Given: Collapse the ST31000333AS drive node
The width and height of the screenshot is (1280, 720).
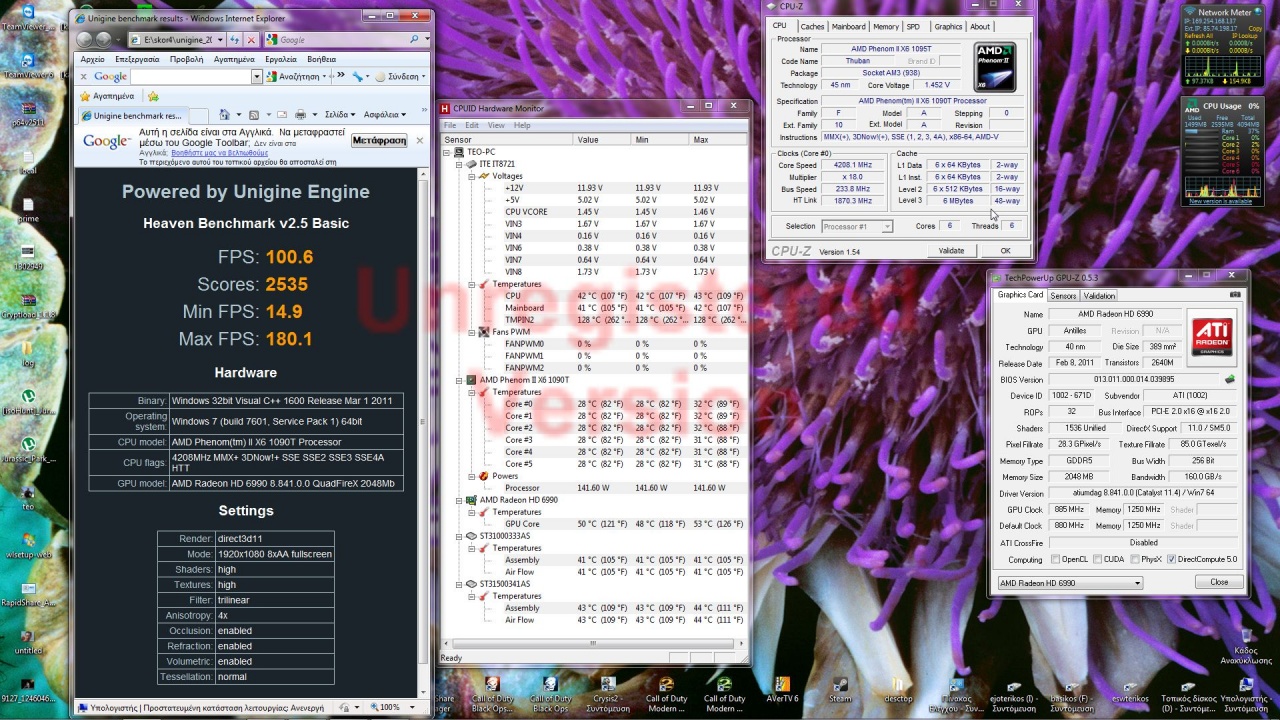Looking at the screenshot, I should click(459, 536).
